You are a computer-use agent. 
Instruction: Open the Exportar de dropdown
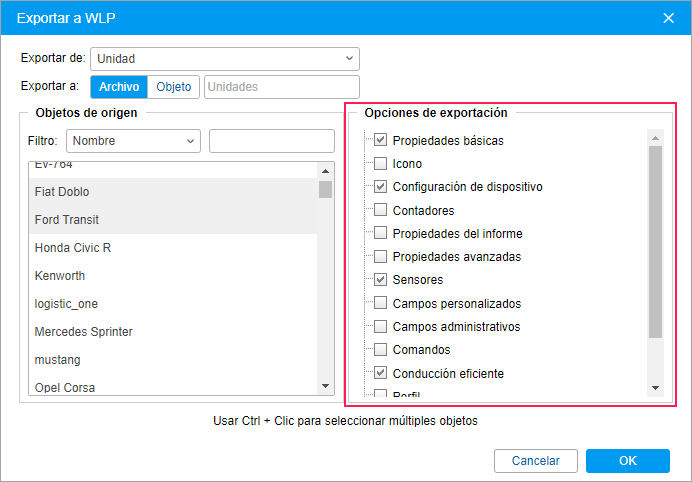(x=225, y=59)
